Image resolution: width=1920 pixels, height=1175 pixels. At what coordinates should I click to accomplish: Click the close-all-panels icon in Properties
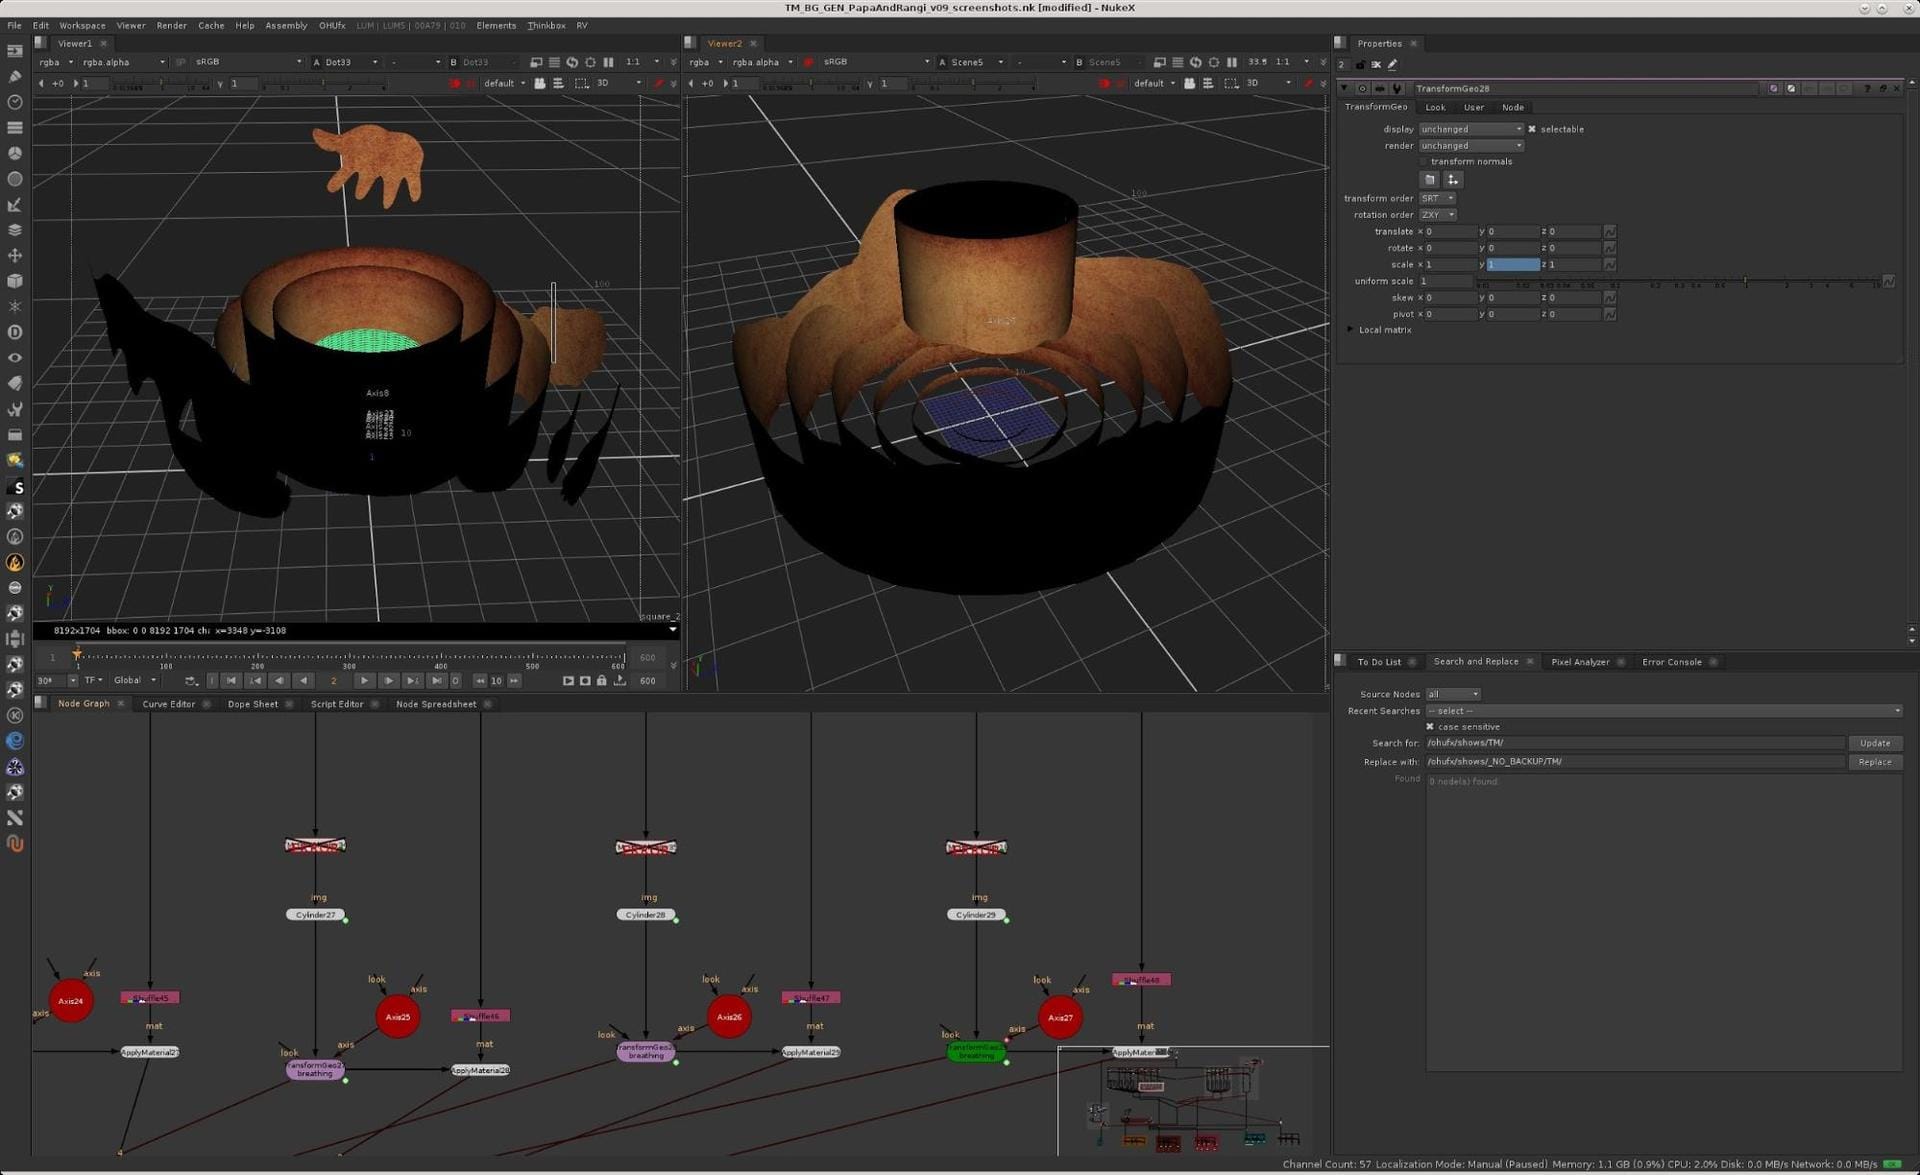1376,65
